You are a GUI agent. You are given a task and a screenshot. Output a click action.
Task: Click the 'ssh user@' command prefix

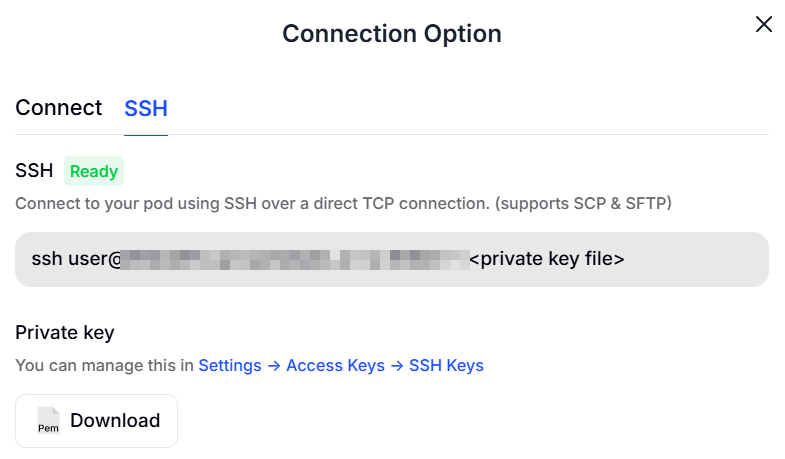point(76,259)
